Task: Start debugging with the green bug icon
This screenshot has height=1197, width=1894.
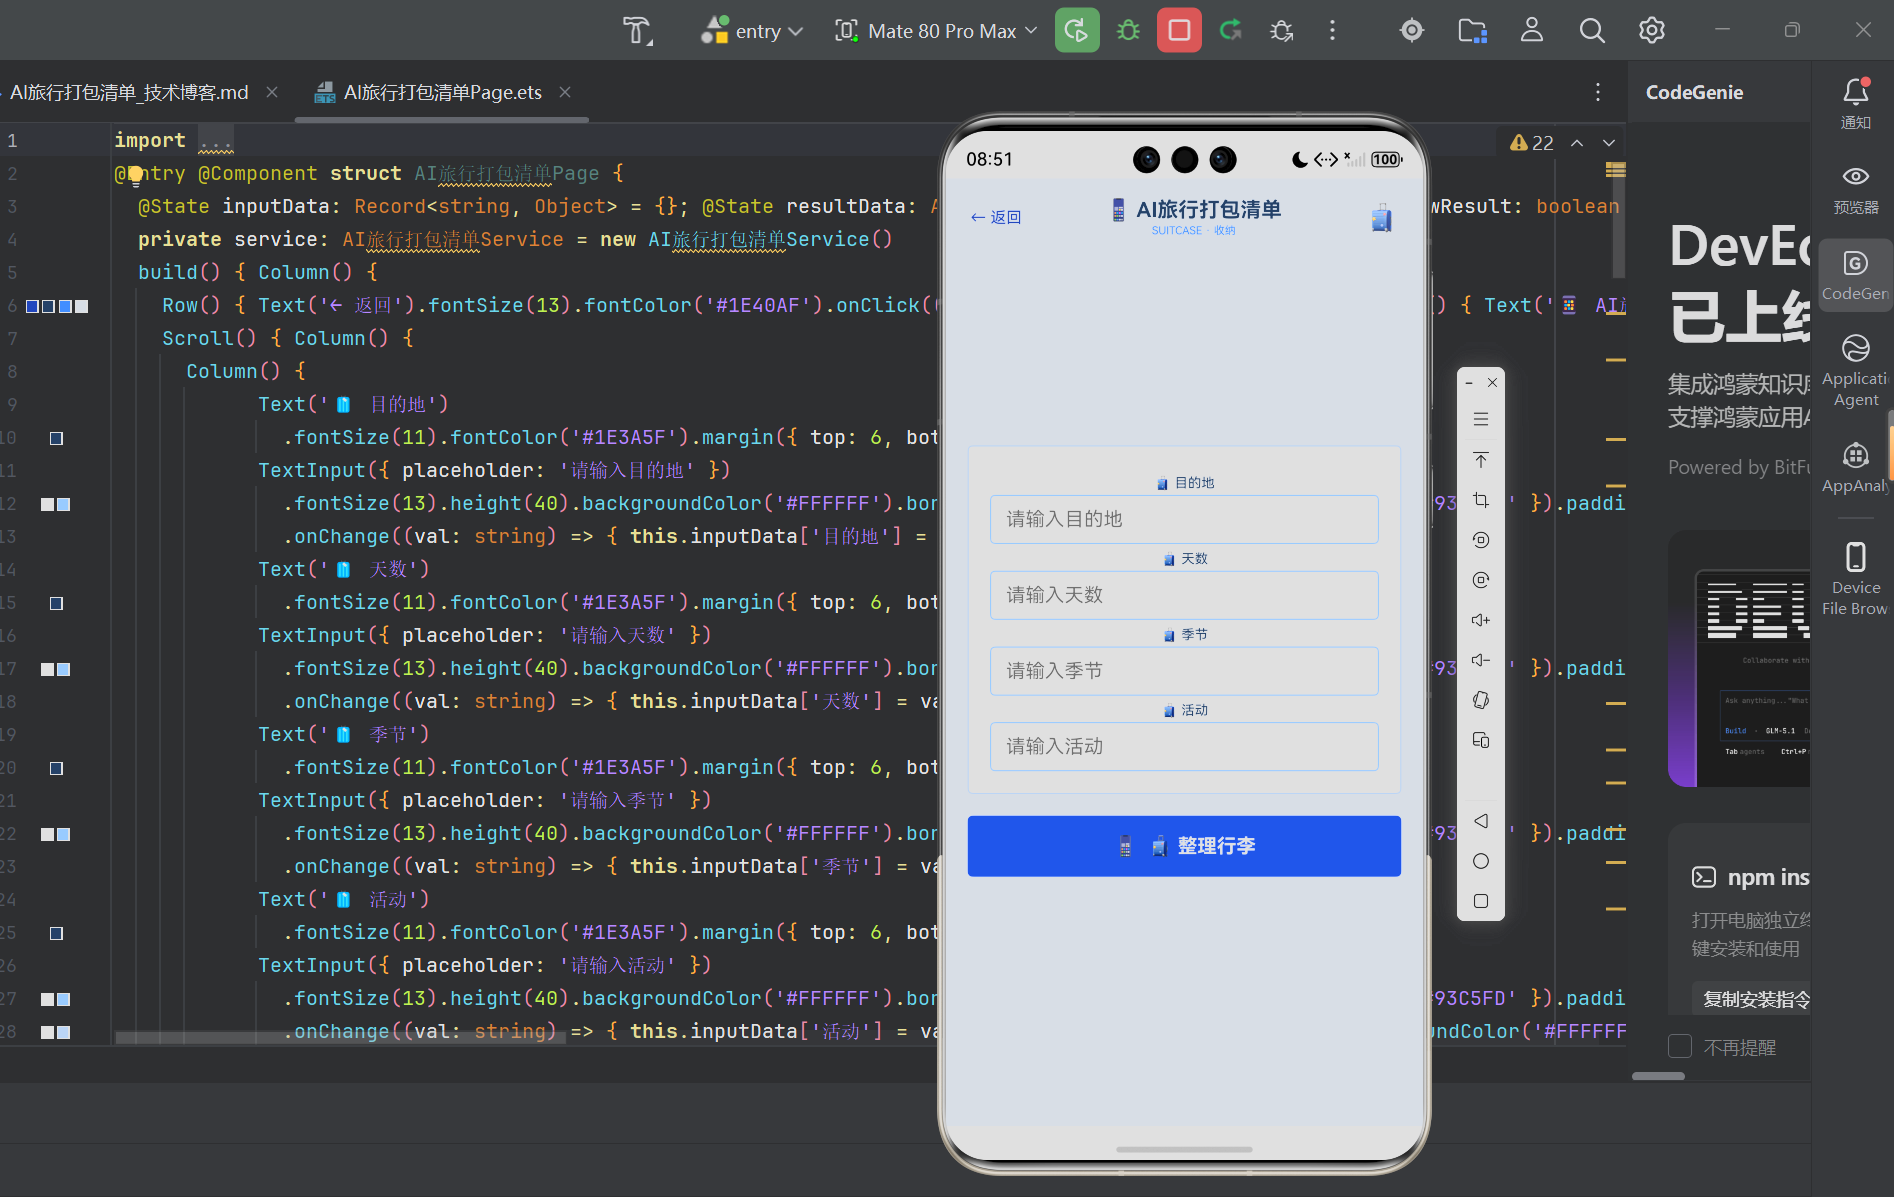Action: coord(1128,31)
